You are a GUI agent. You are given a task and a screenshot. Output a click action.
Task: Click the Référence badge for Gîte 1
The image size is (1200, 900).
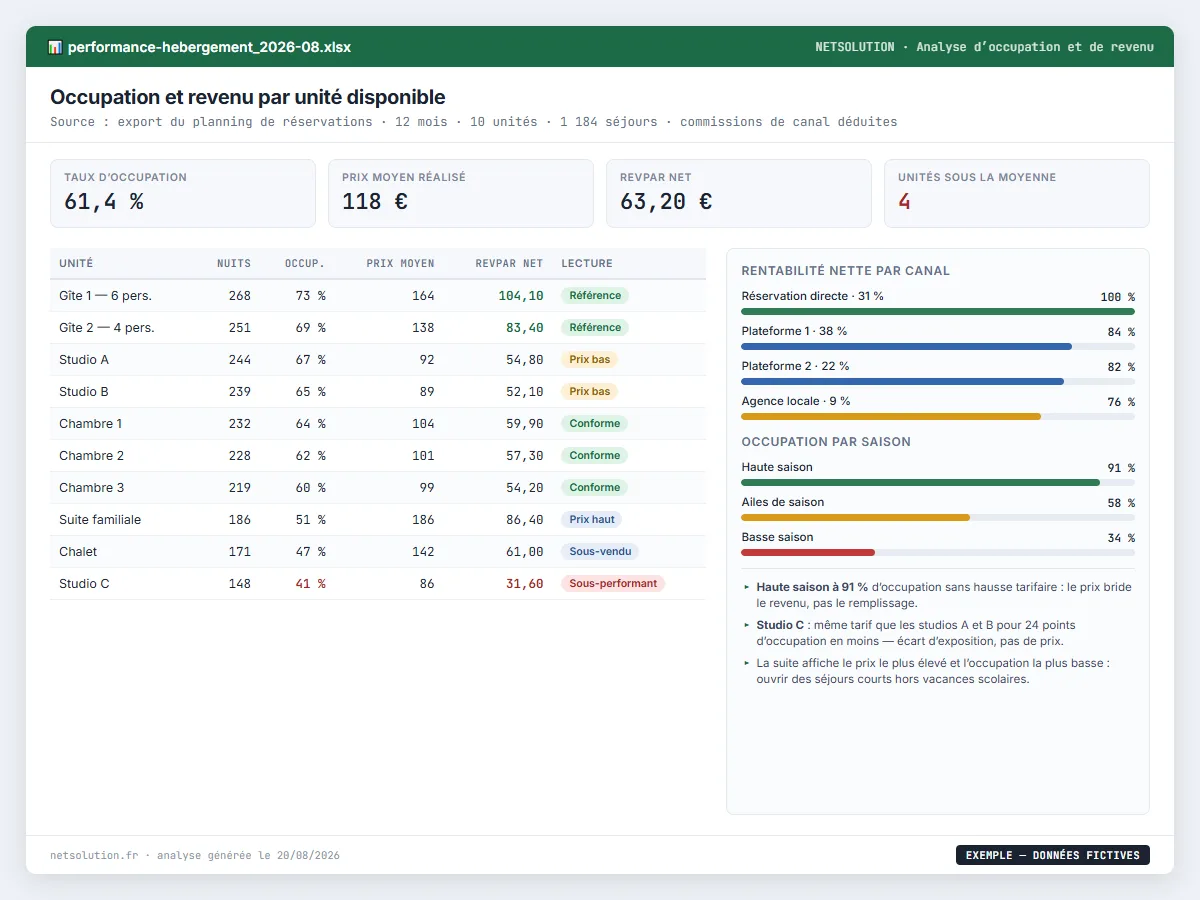[x=595, y=296]
